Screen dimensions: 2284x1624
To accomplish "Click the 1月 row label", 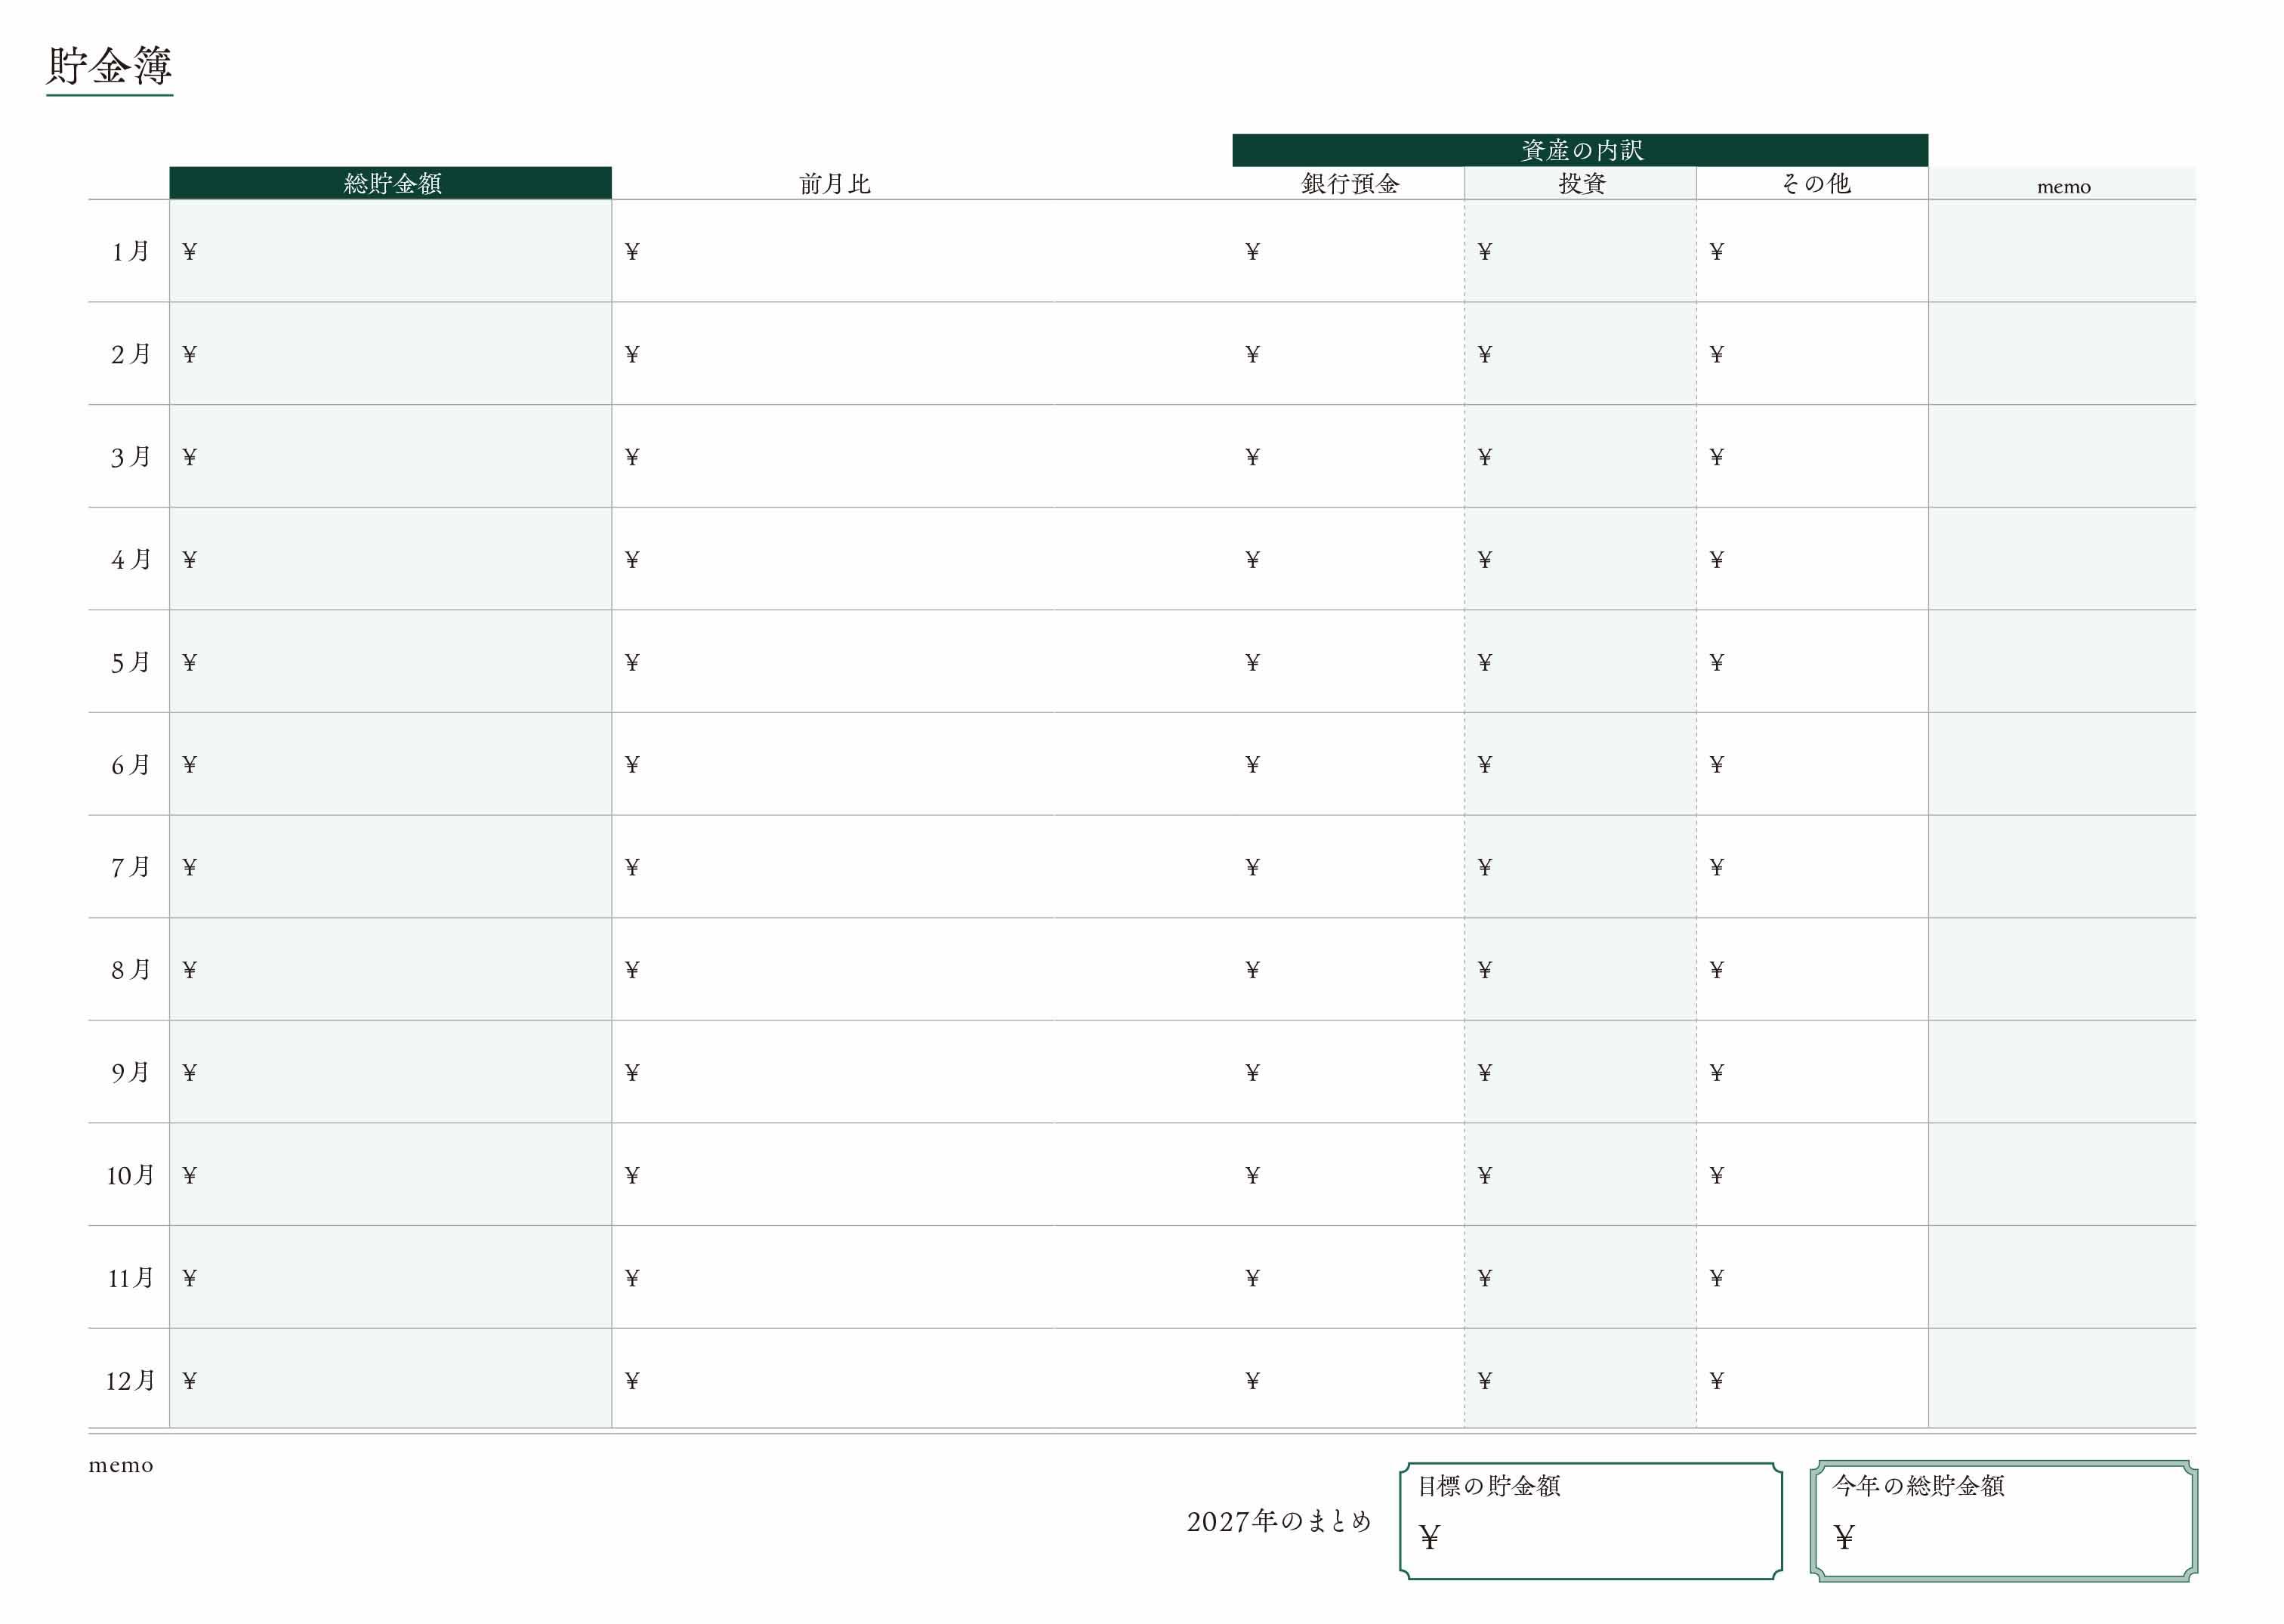I will [x=130, y=251].
